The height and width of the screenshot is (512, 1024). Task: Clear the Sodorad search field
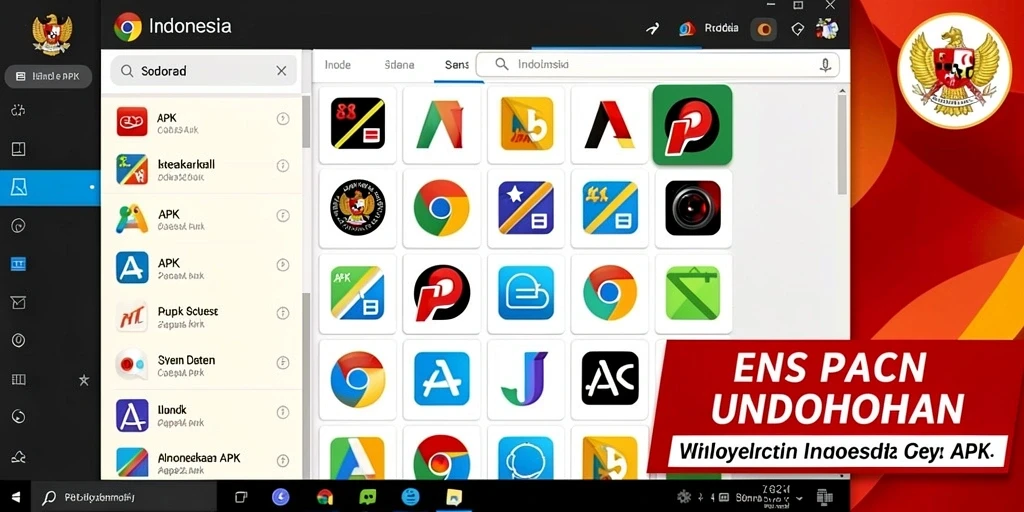pyautogui.click(x=281, y=71)
